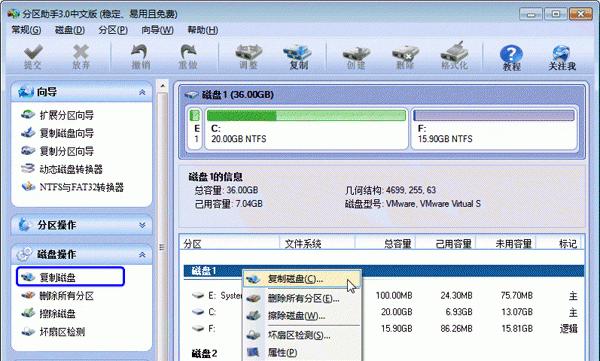Click the 重做 (redo) toolbar icon

(x=188, y=57)
